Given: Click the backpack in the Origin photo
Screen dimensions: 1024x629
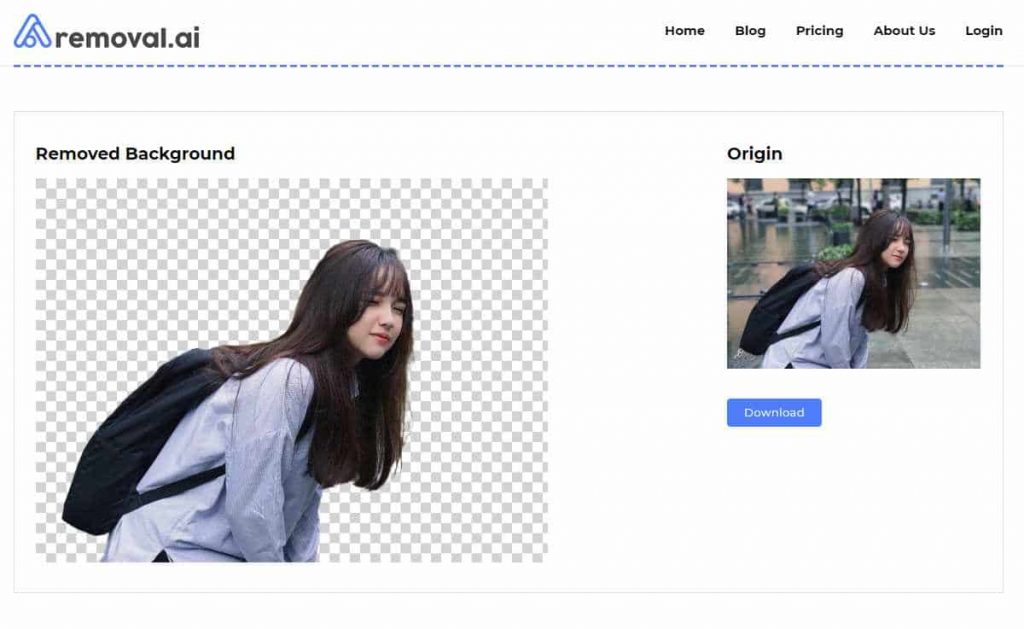Looking at the screenshot, I should click(x=775, y=310).
